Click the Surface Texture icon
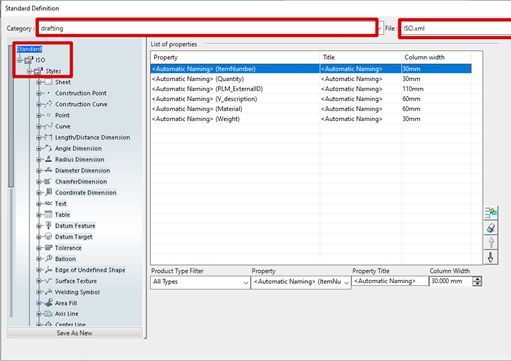Image resolution: width=511 pixels, height=361 pixels. pyautogui.click(x=49, y=281)
